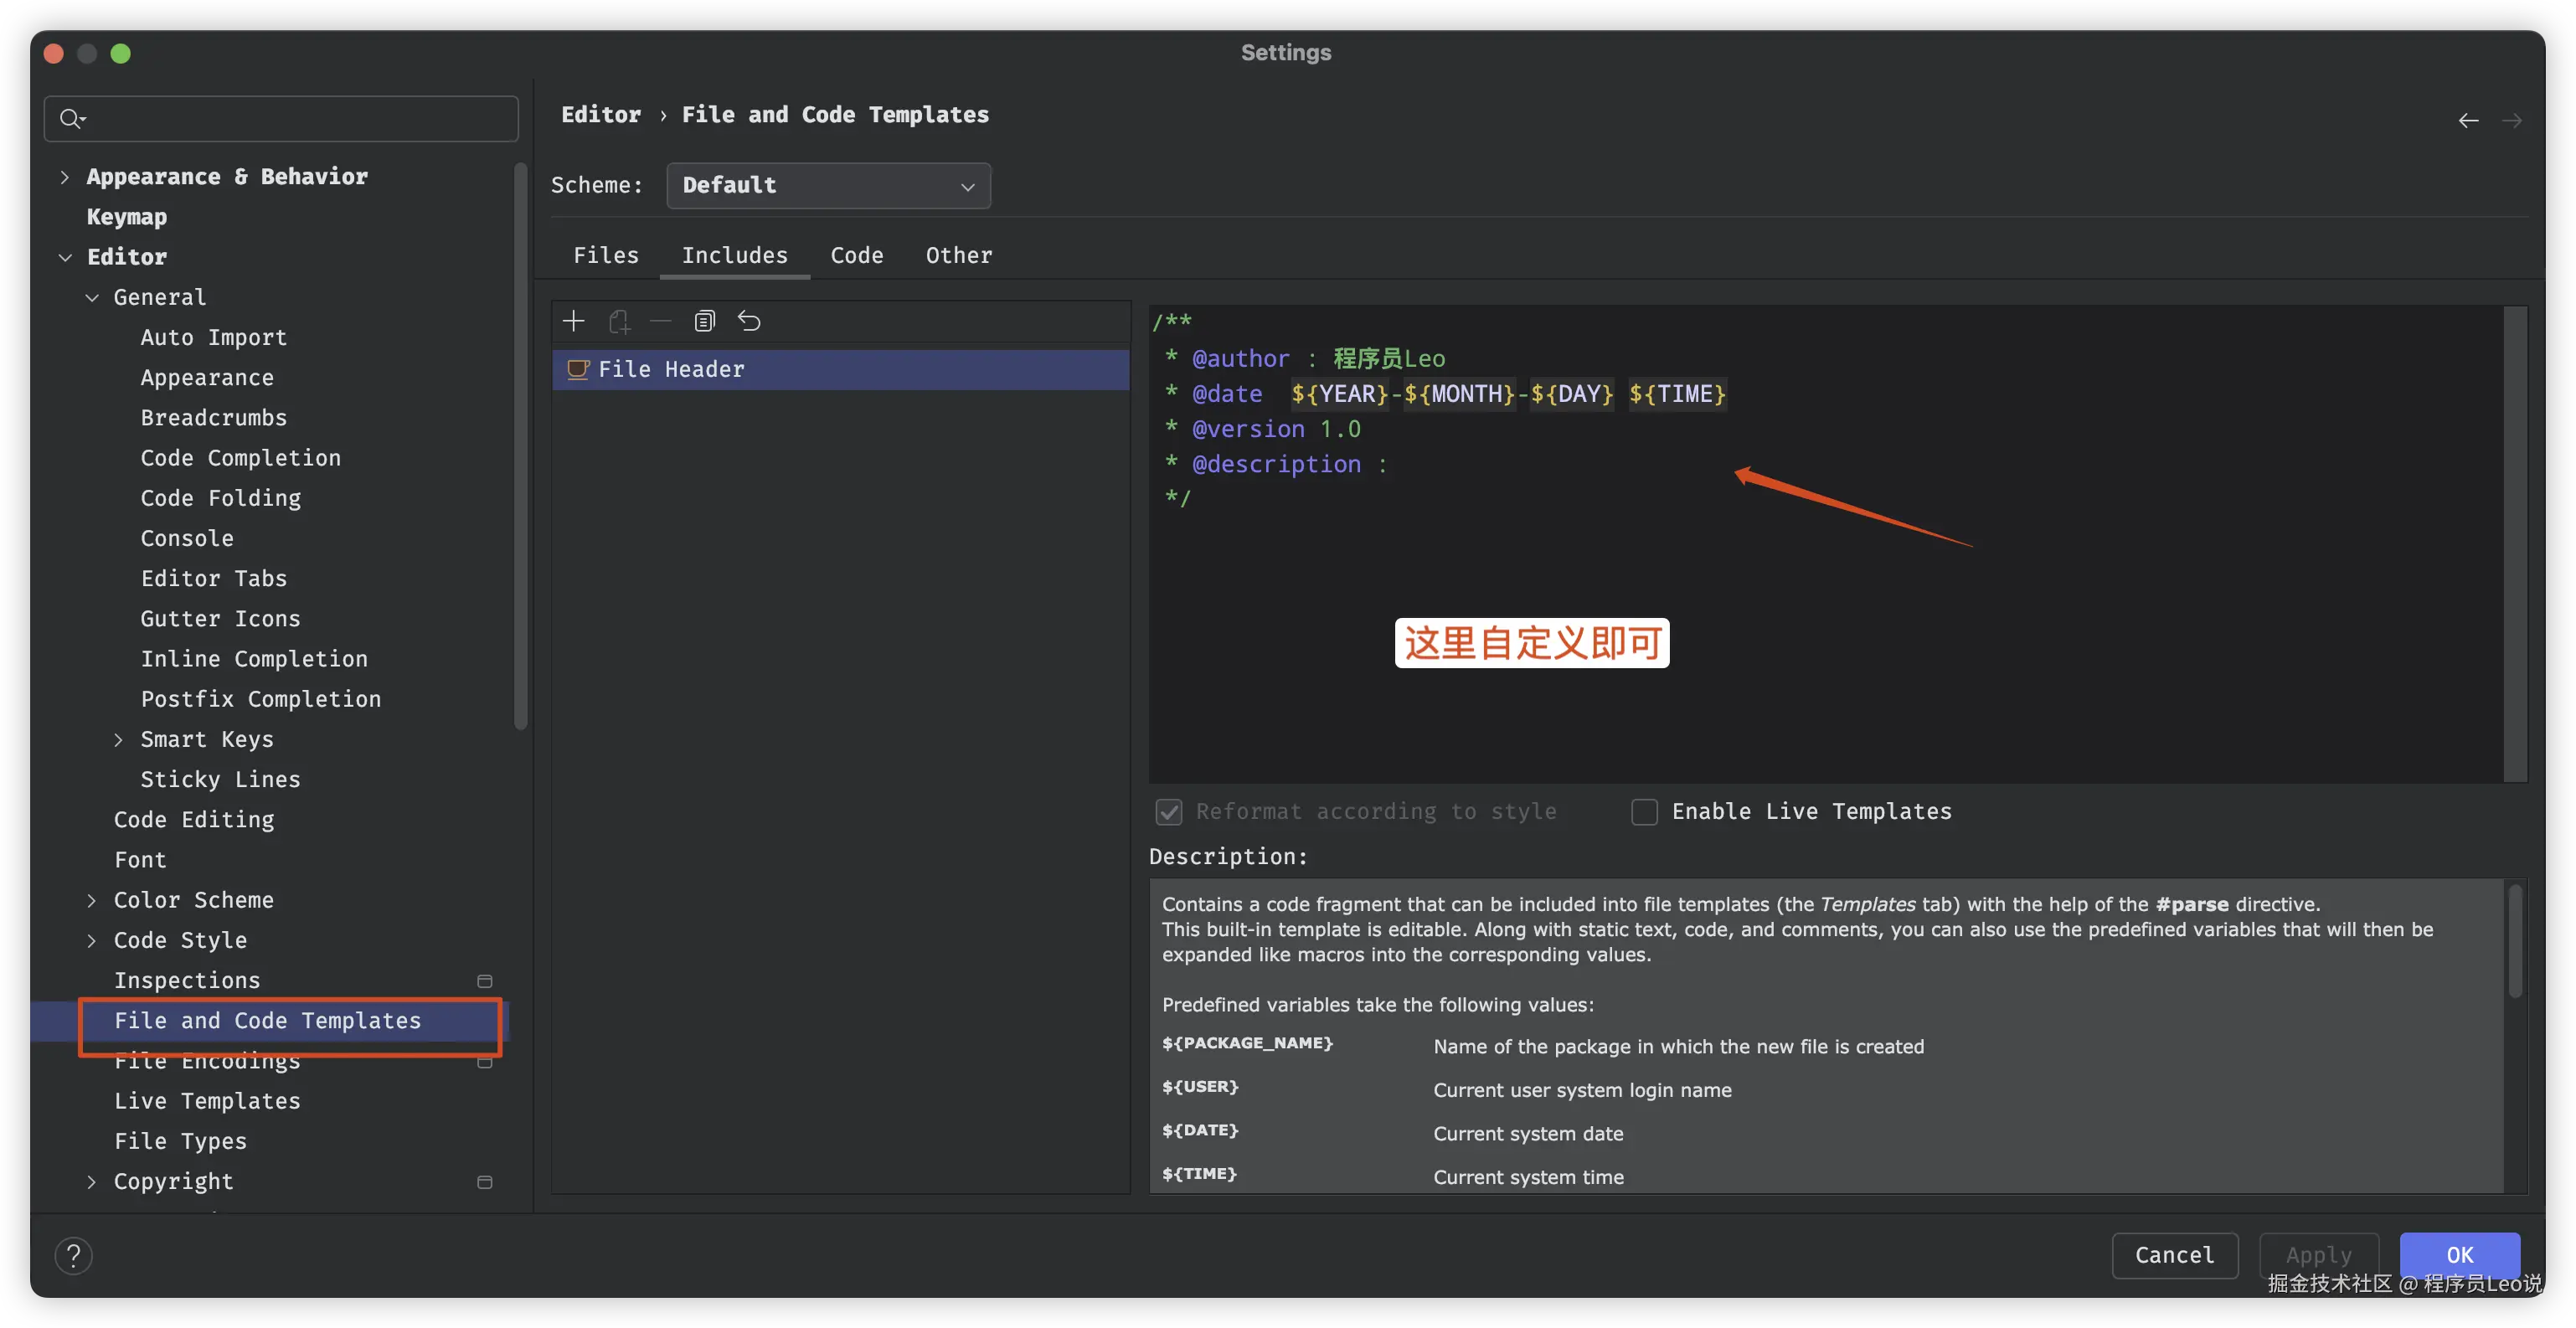Toggle Reformat according to style checkbox
Image resolution: width=2576 pixels, height=1328 pixels.
1169,812
